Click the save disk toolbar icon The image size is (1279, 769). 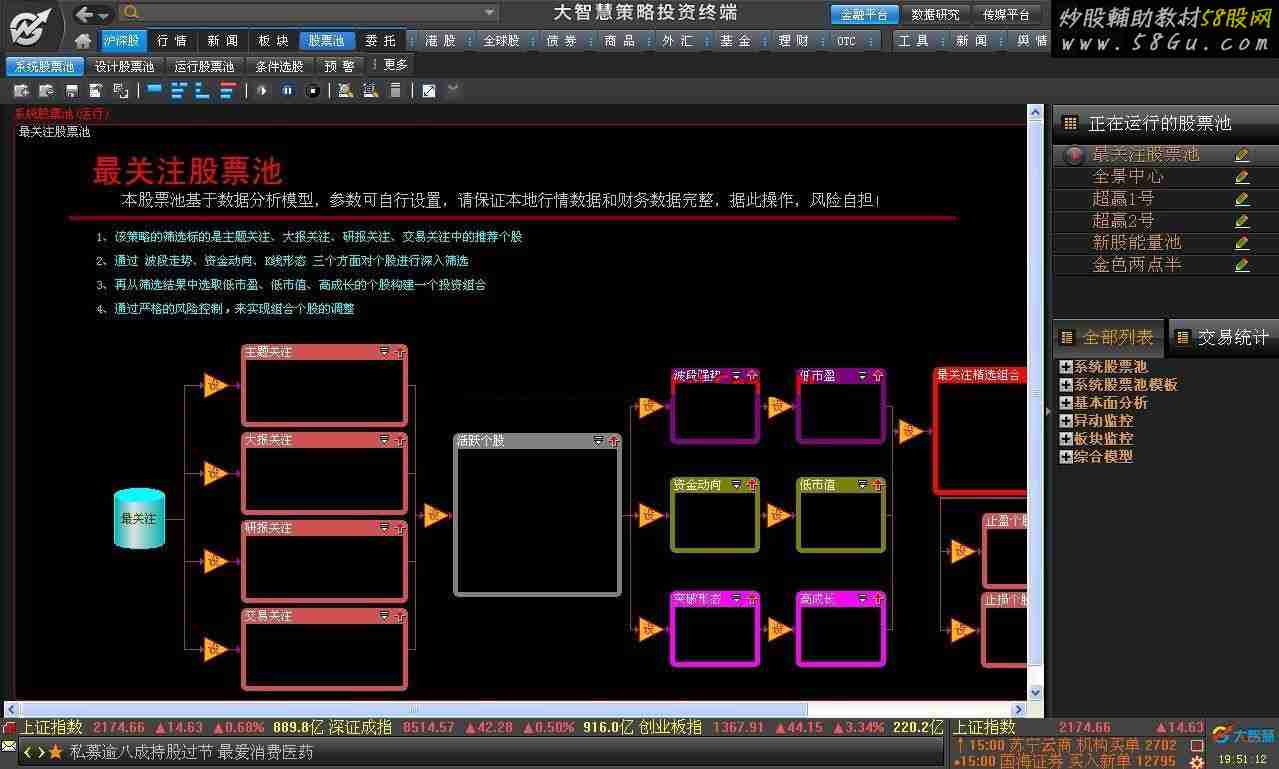coord(71,90)
